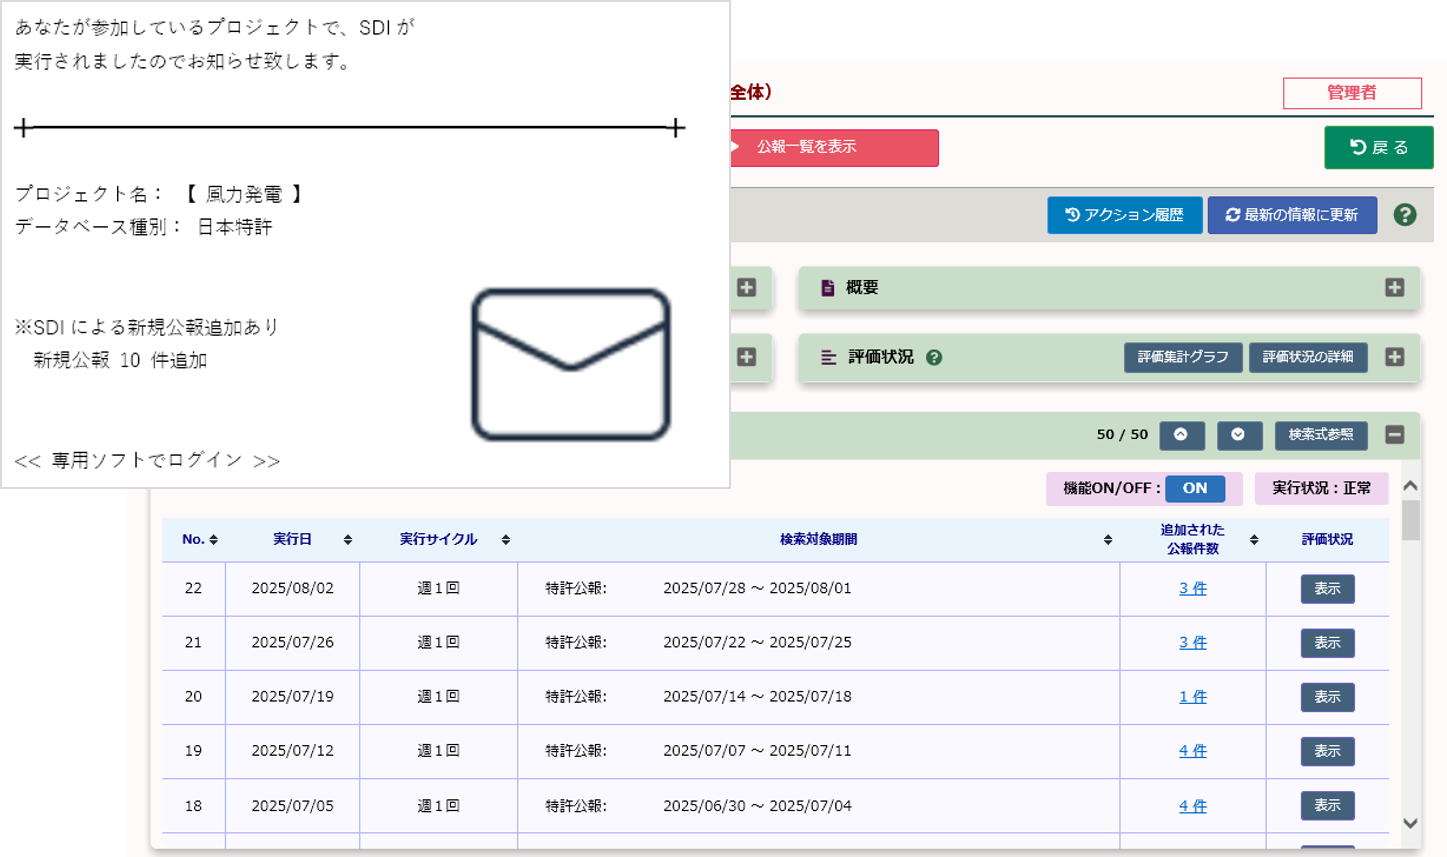Open help icon next to 評価状況
The width and height of the screenshot is (1447, 857).
934,357
